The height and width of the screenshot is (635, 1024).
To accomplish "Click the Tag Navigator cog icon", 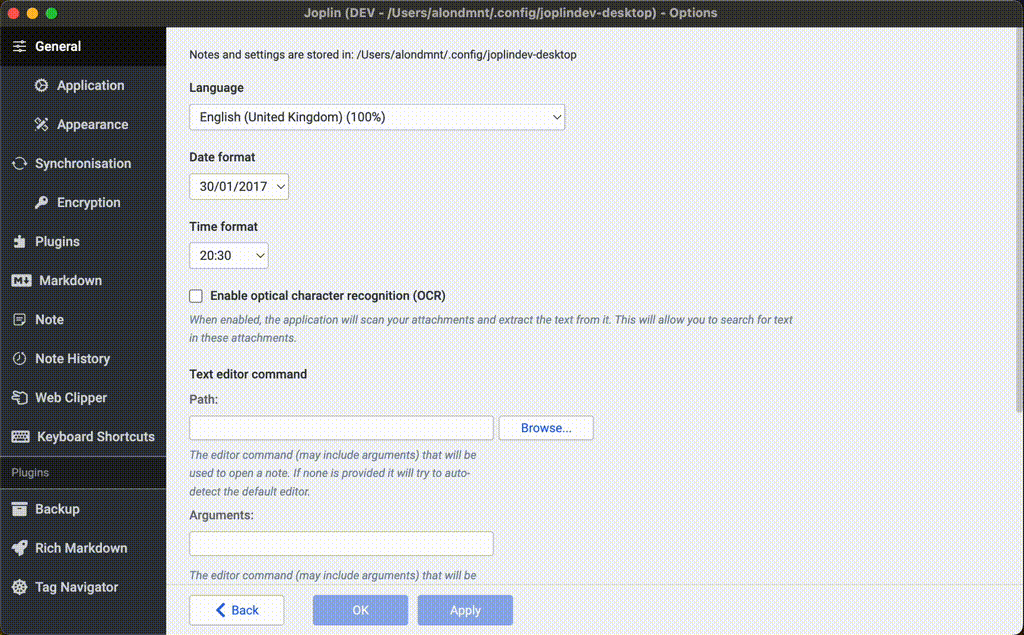I will point(20,587).
